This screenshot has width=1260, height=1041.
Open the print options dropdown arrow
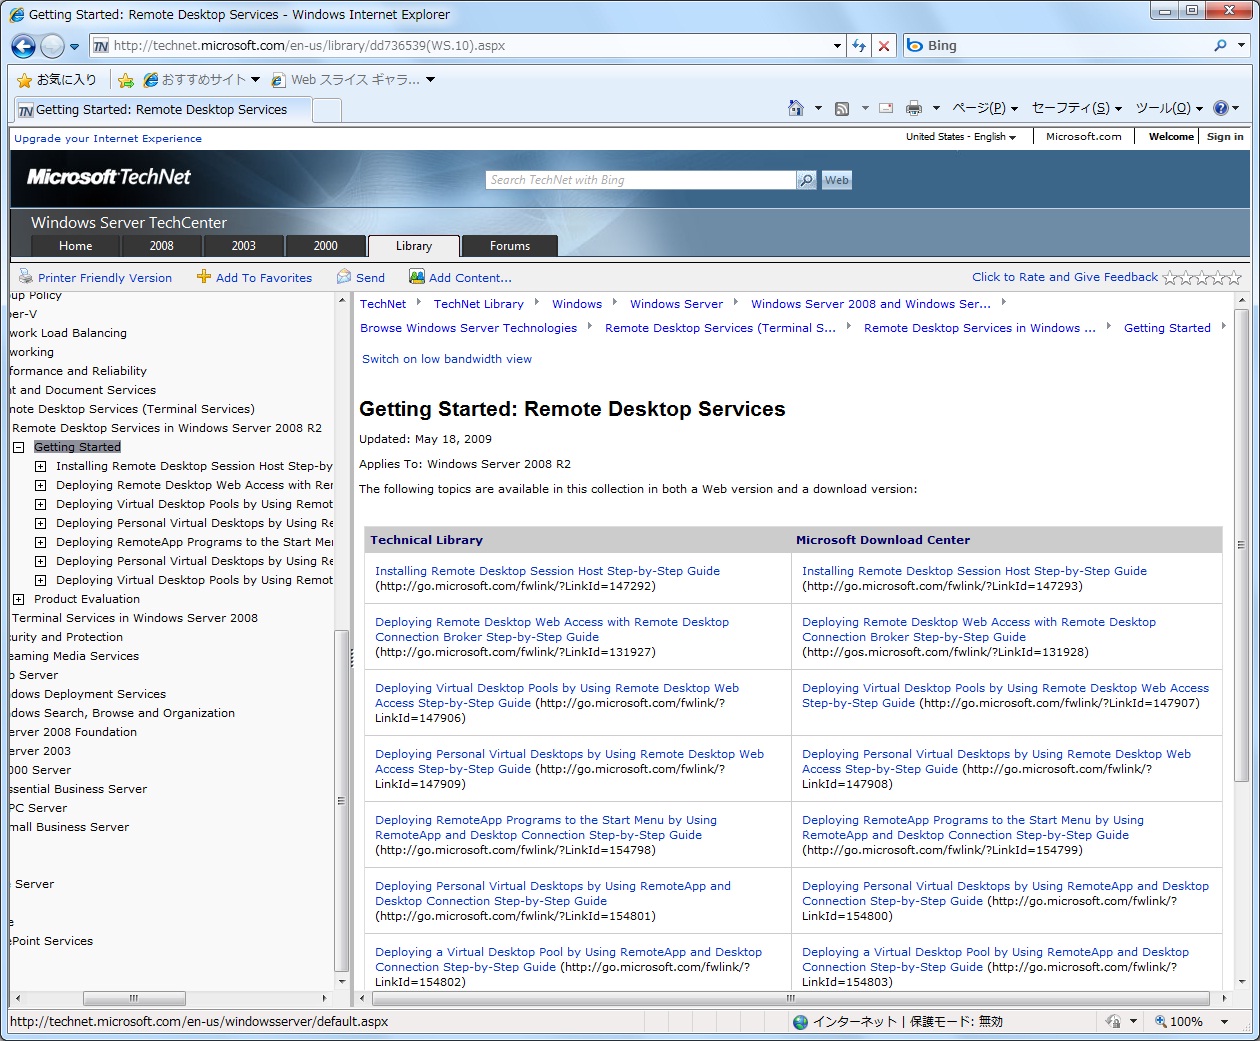[x=936, y=108]
